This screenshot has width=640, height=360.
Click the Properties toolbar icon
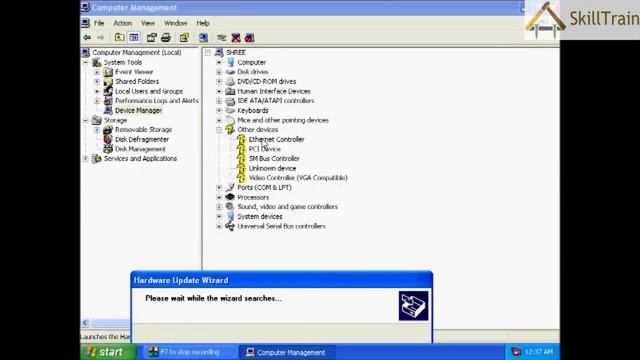point(151,38)
